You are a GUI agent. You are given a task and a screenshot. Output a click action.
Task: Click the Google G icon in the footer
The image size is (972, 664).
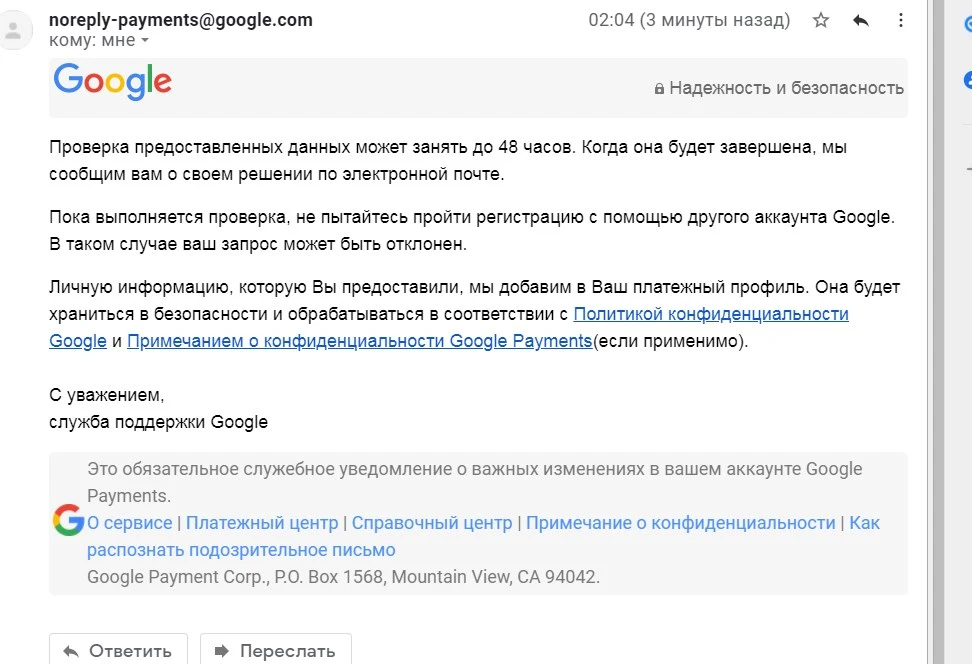pyautogui.click(x=68, y=520)
